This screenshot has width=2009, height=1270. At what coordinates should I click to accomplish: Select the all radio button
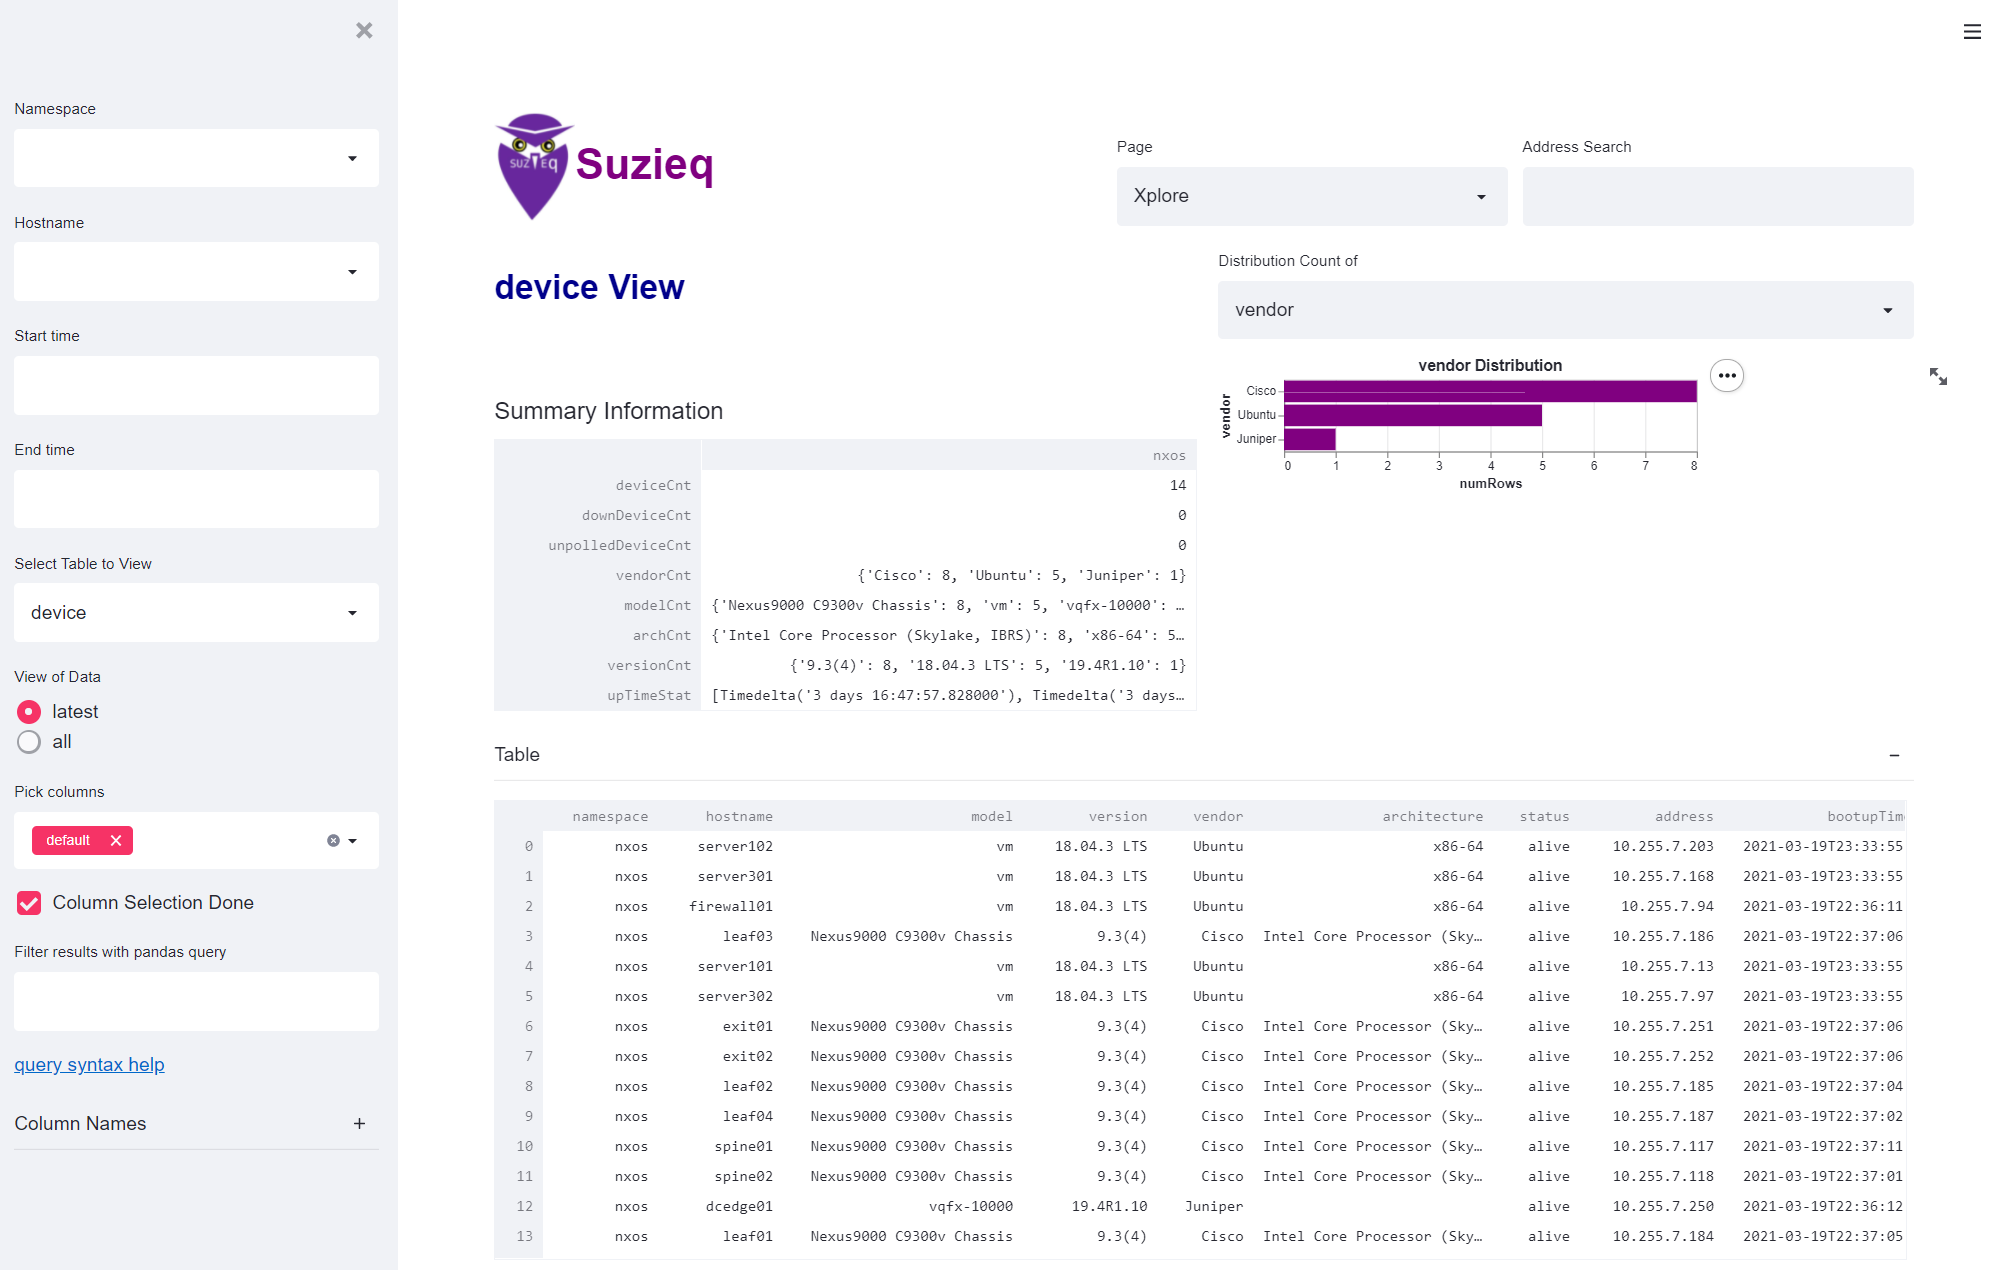29,742
